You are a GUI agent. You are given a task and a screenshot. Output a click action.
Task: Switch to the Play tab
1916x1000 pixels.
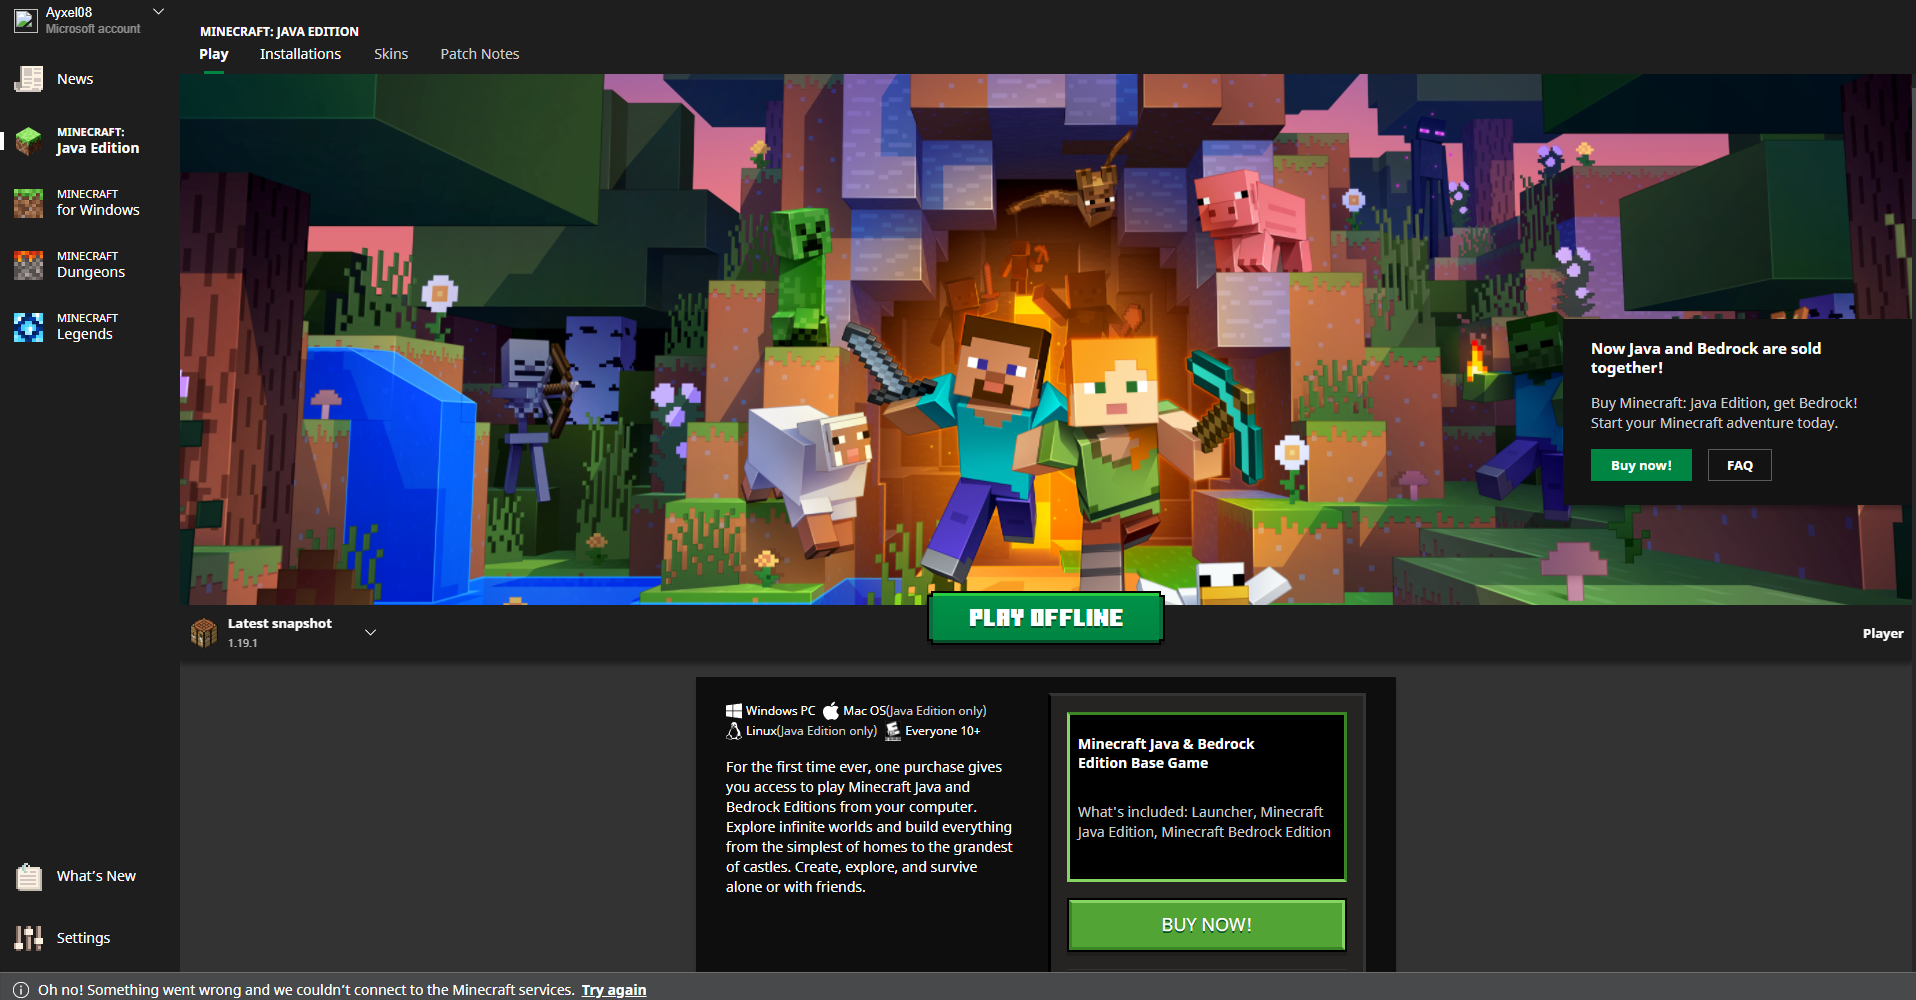click(x=214, y=54)
